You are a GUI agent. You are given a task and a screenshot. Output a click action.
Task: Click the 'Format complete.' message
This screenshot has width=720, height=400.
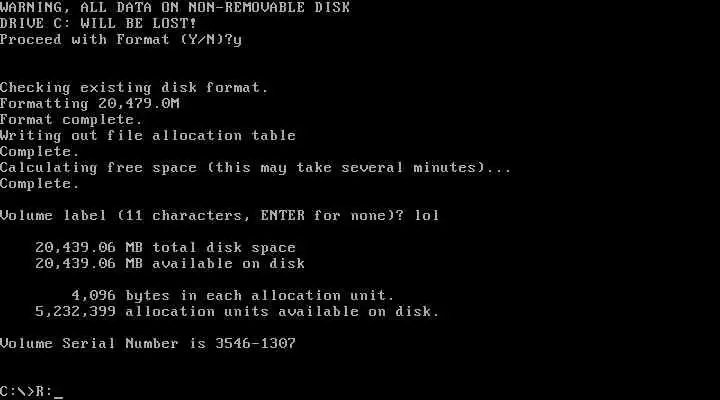(x=72, y=120)
